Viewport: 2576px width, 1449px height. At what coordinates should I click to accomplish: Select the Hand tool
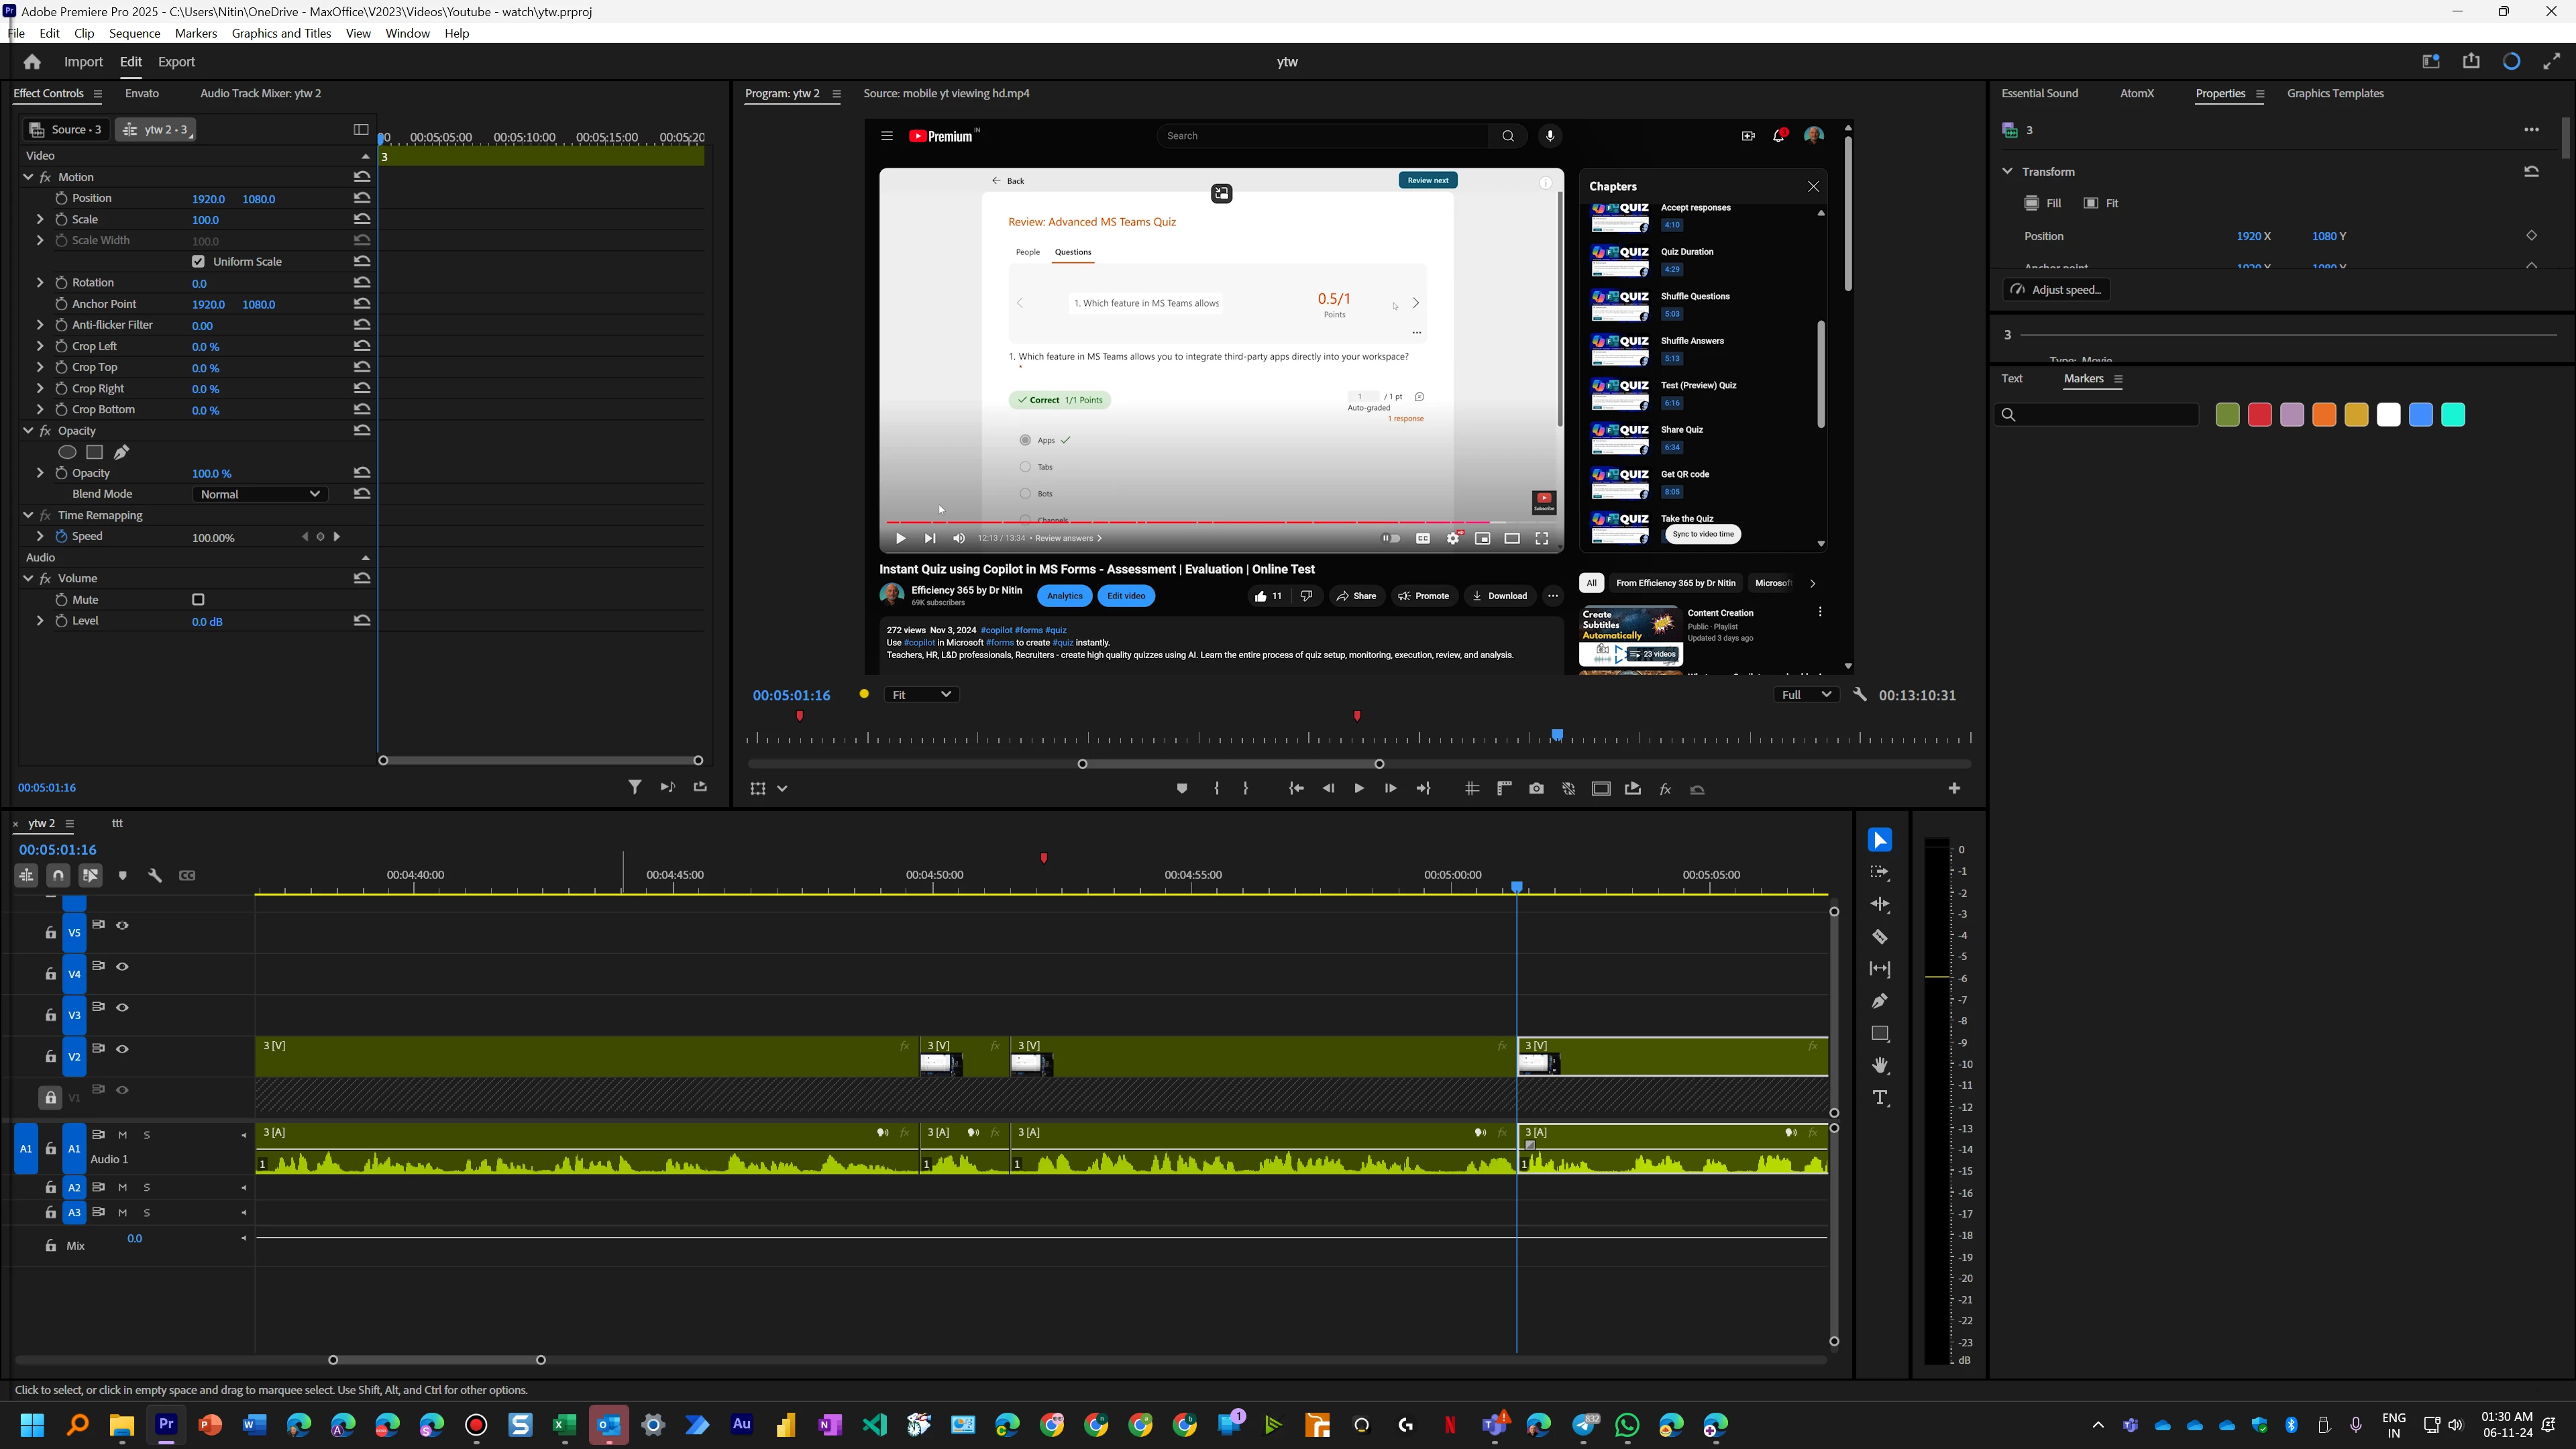pos(1880,1065)
